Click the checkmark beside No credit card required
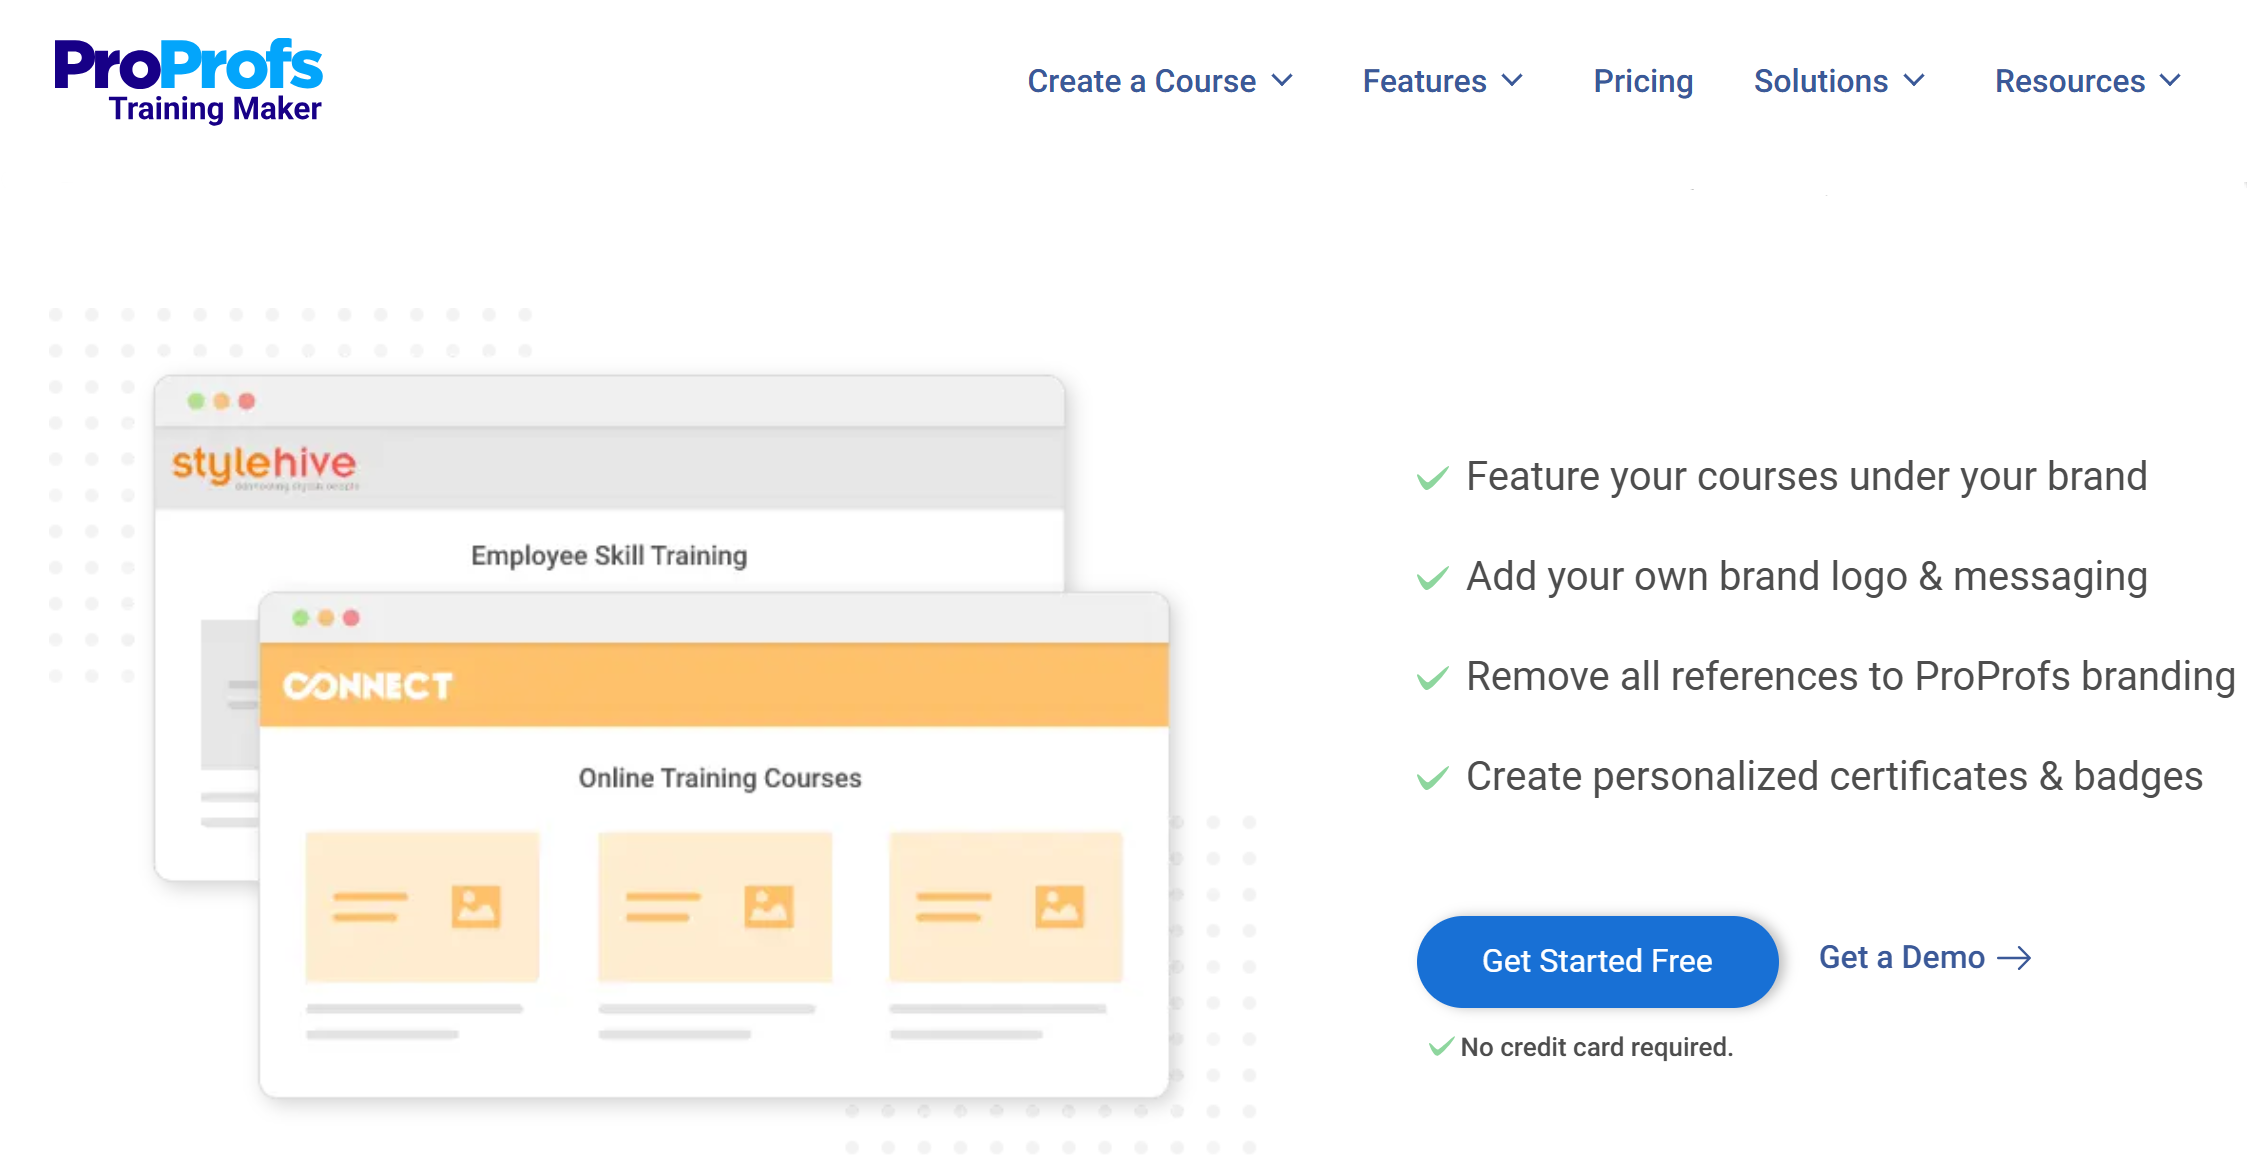 1441,1047
